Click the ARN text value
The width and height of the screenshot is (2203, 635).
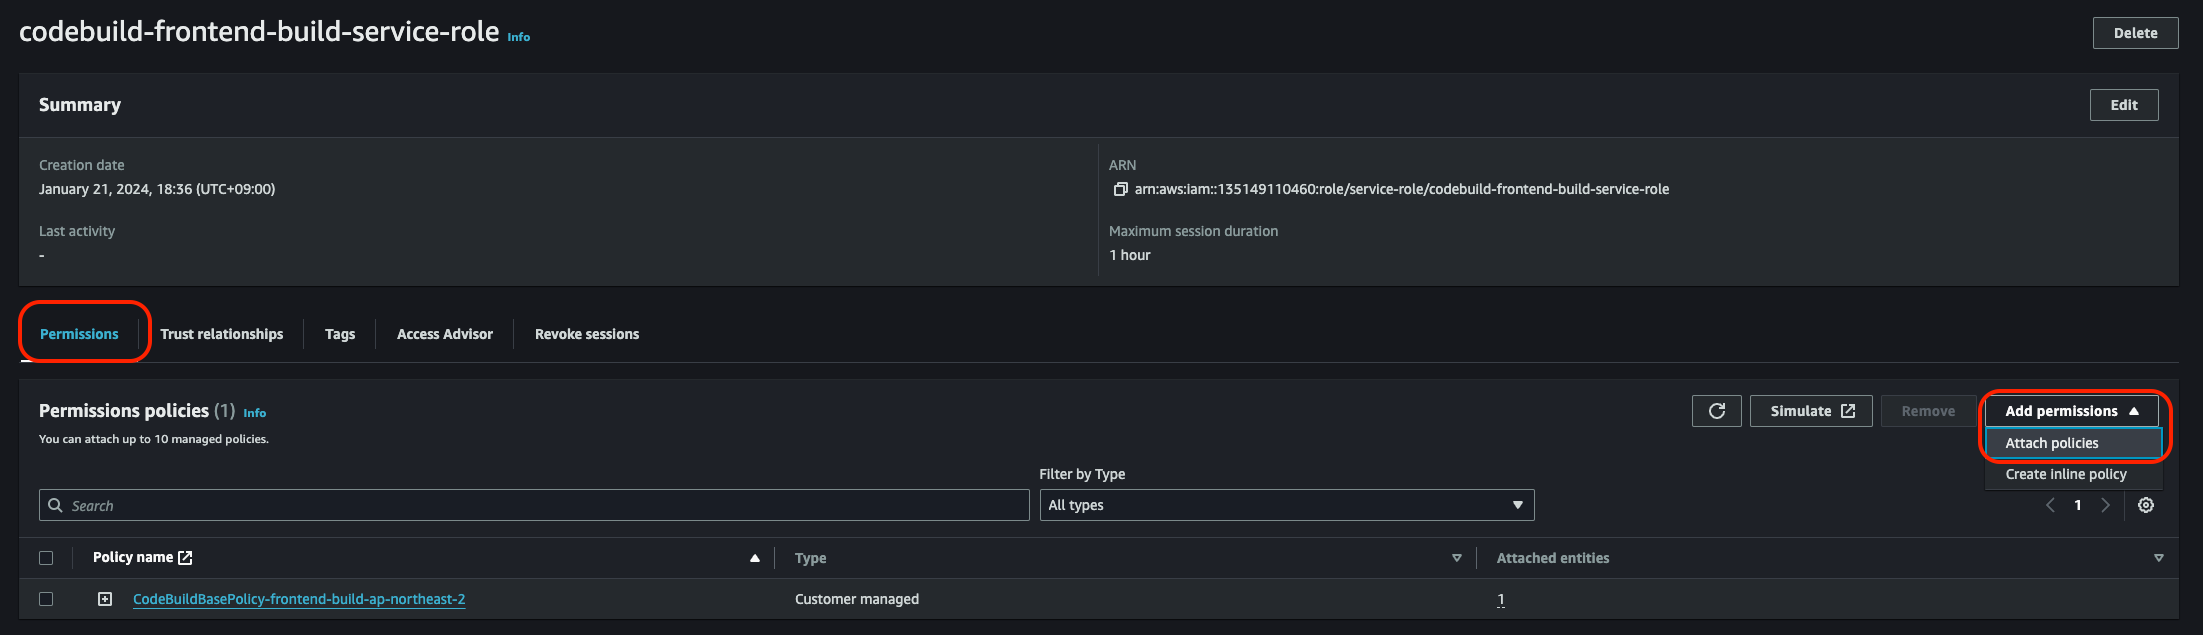click(x=1402, y=189)
